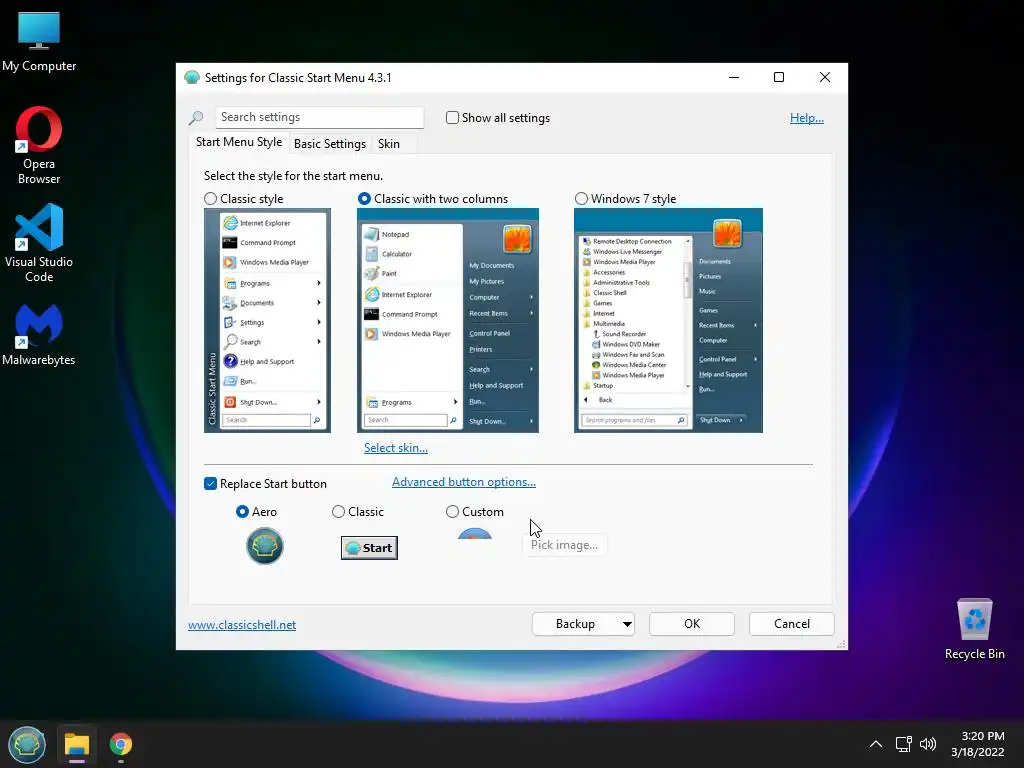Click the Custom button image preview
The height and width of the screenshot is (768, 1024).
pos(475,534)
